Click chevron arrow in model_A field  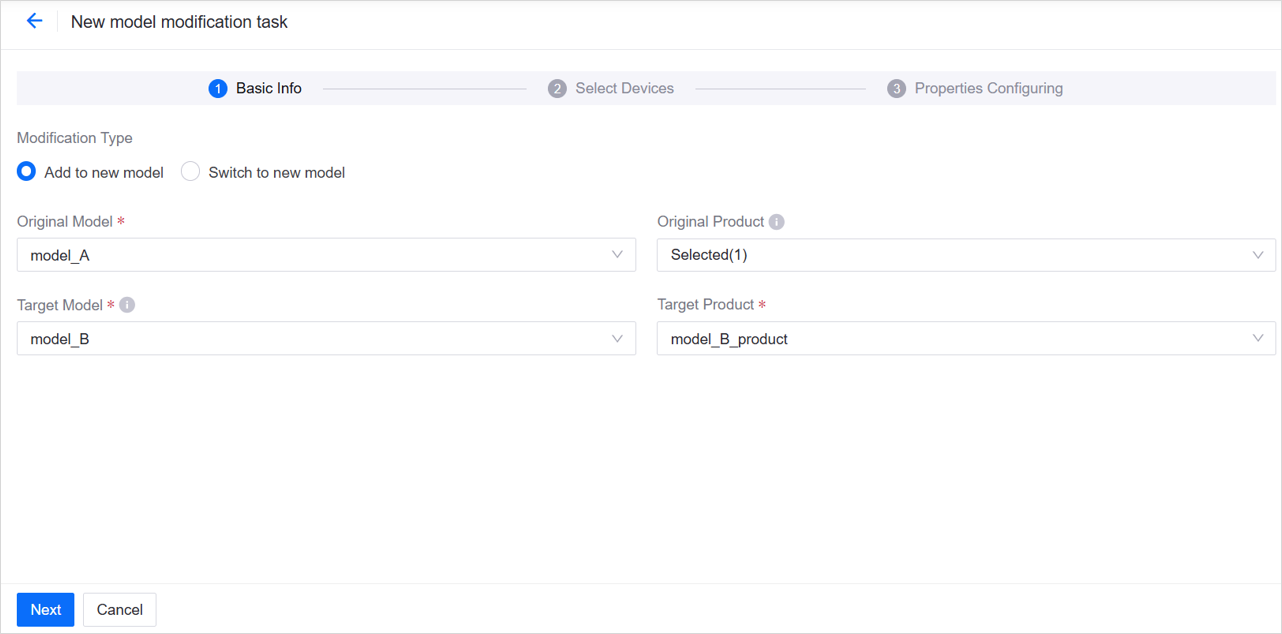pyautogui.click(x=617, y=255)
